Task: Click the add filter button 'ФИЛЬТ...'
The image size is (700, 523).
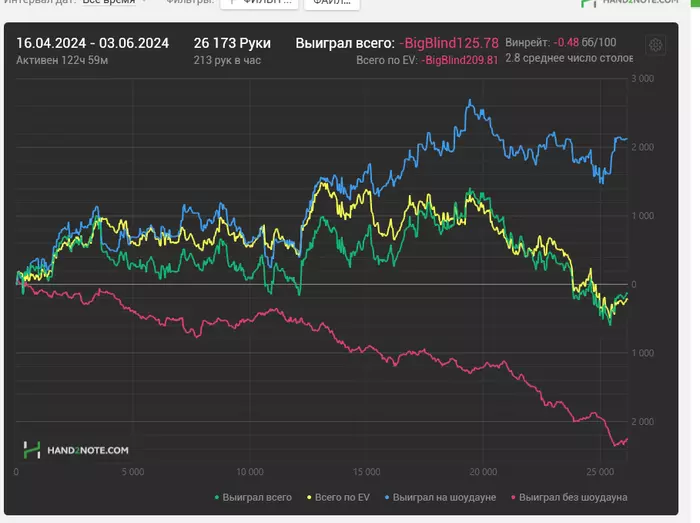Action: click(259, 2)
